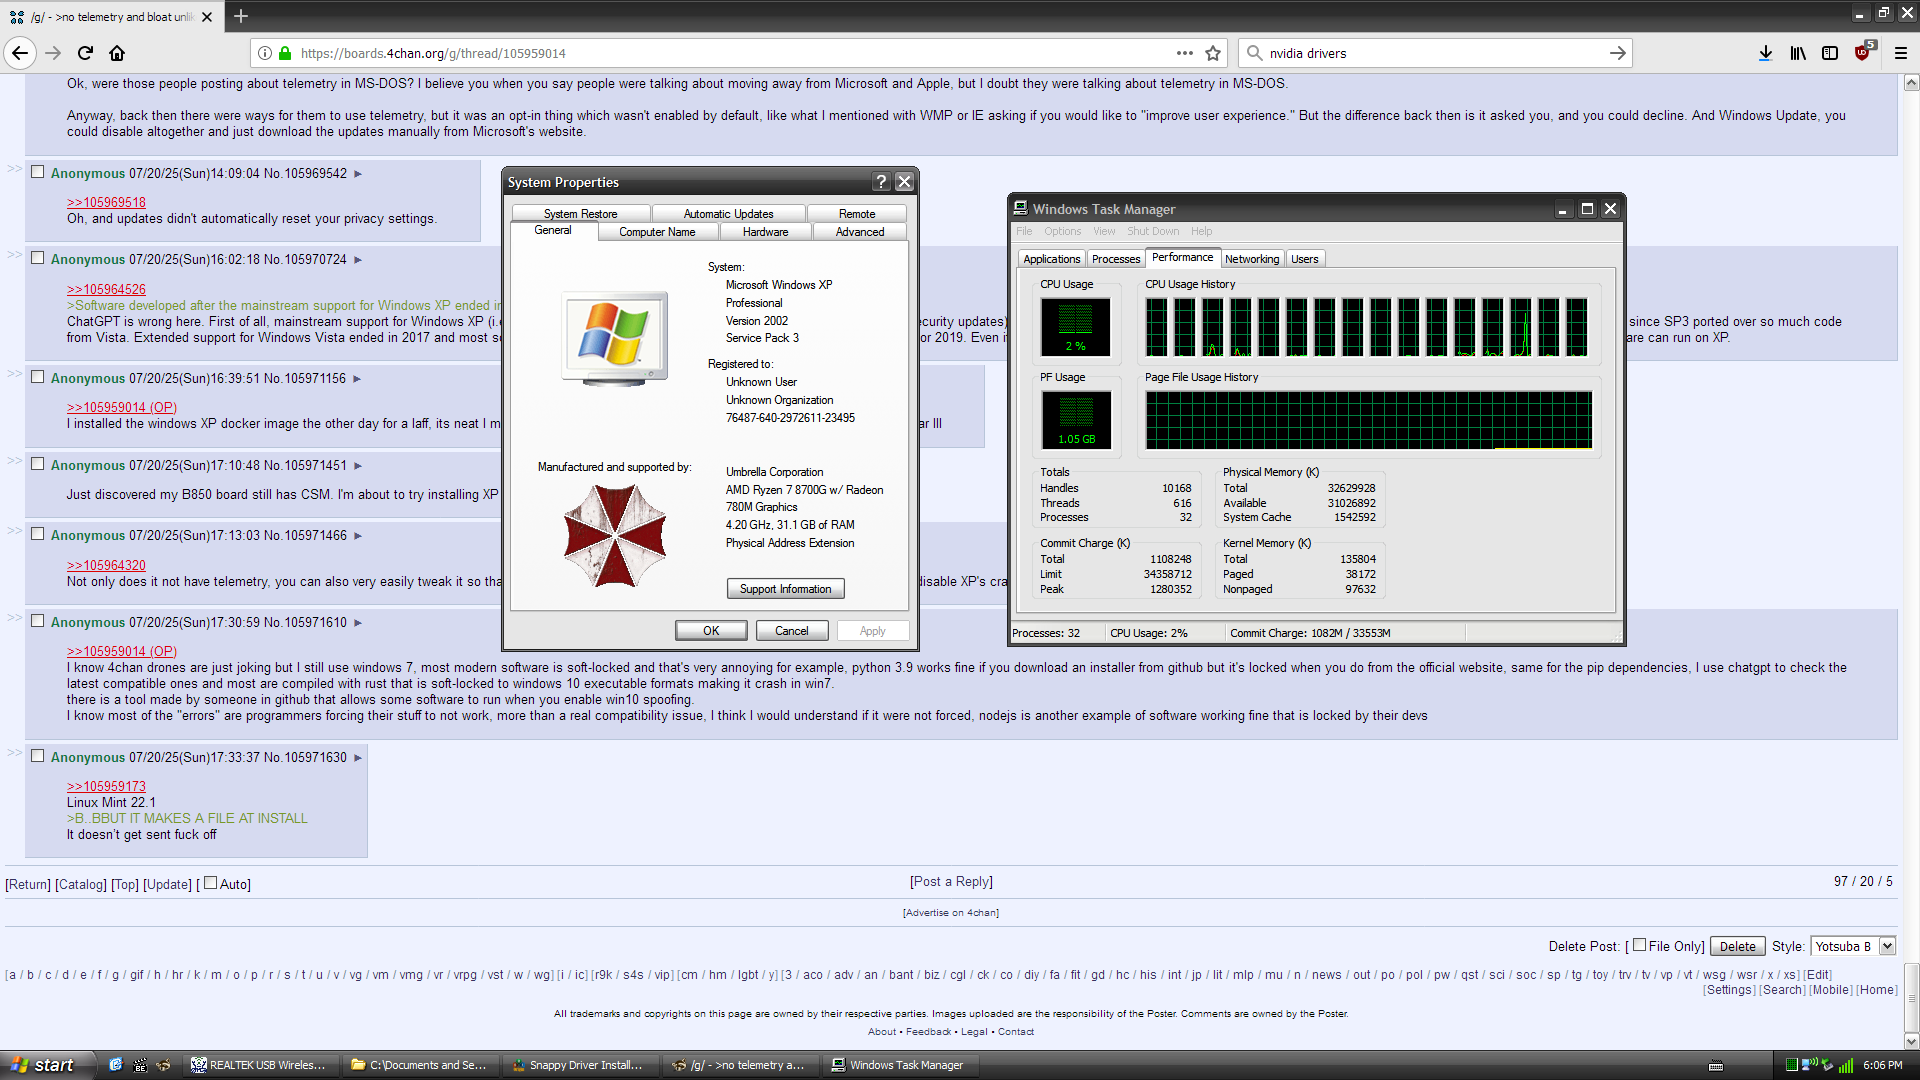Viewport: 1920px width, 1080px height.
Task: Open the Users tab in Task Manager
Action: click(x=1305, y=259)
